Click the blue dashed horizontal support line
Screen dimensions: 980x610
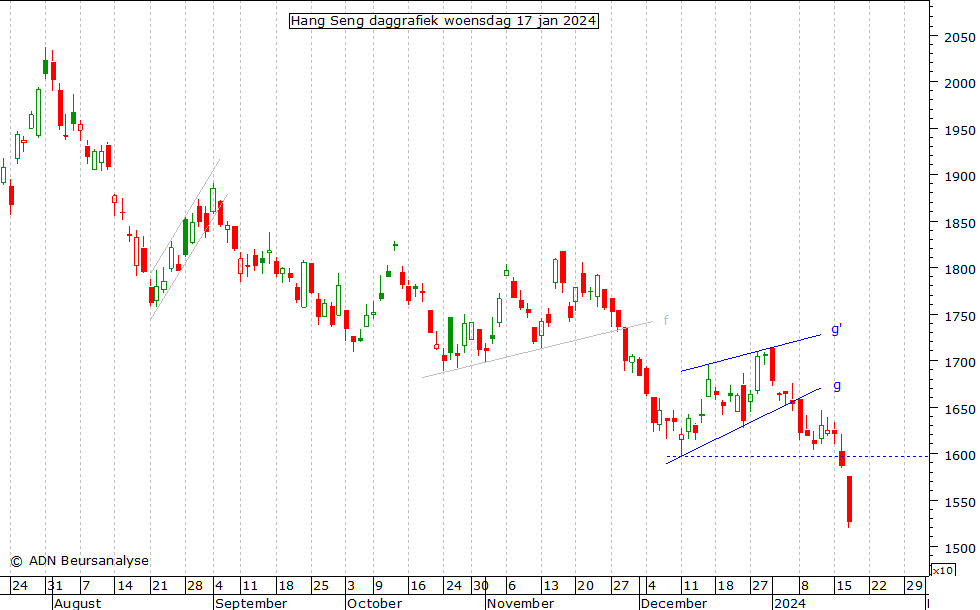click(760, 457)
